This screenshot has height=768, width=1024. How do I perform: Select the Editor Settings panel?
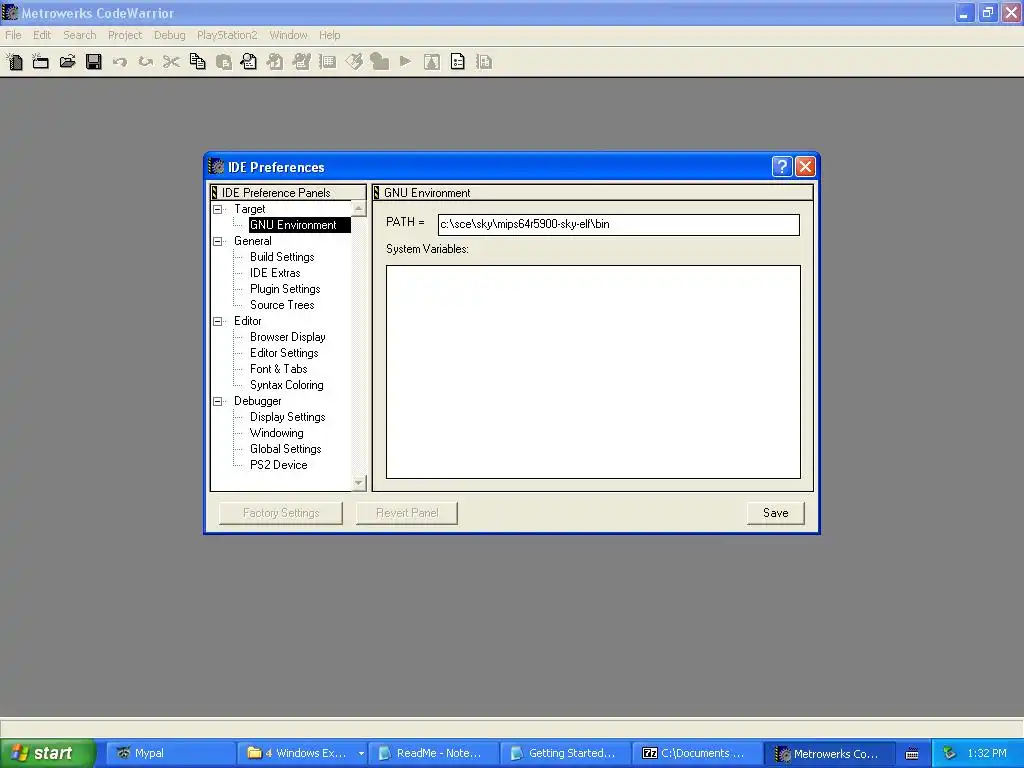pos(284,353)
